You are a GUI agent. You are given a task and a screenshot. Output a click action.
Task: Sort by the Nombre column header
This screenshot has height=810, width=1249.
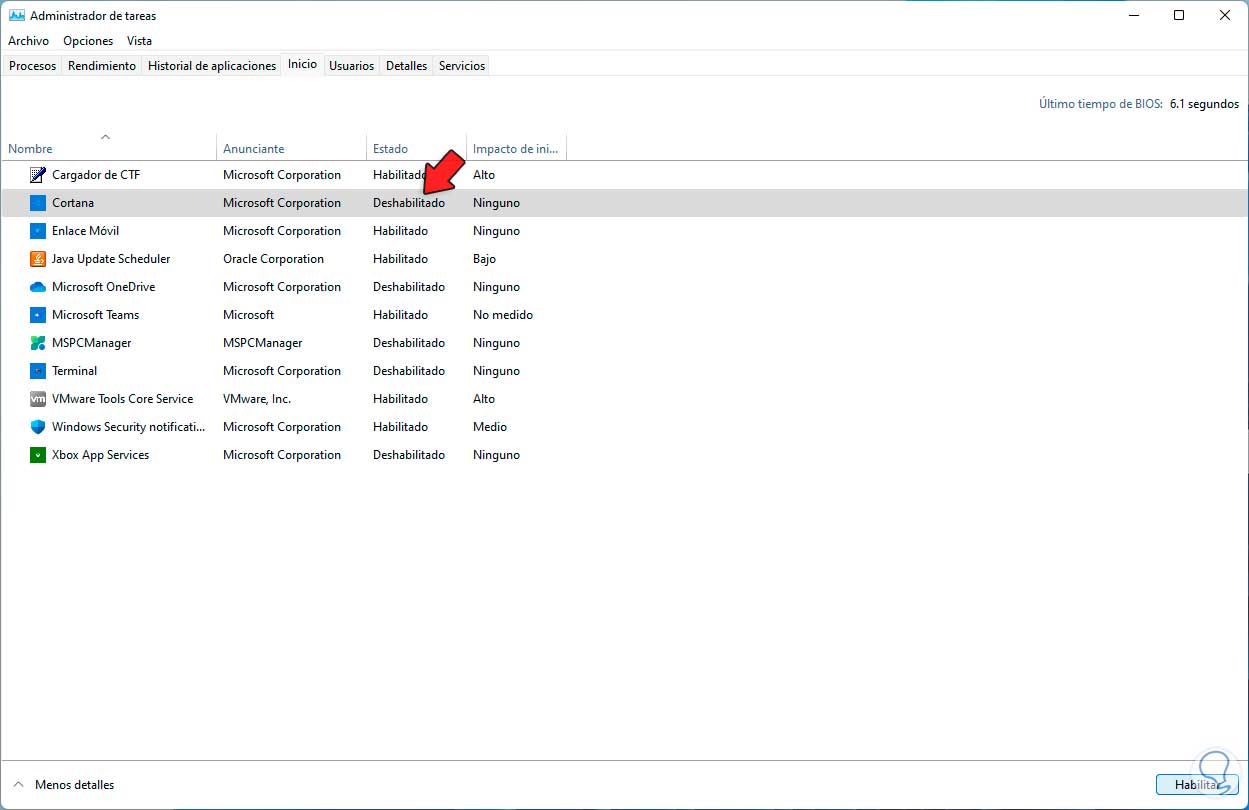[x=108, y=149]
